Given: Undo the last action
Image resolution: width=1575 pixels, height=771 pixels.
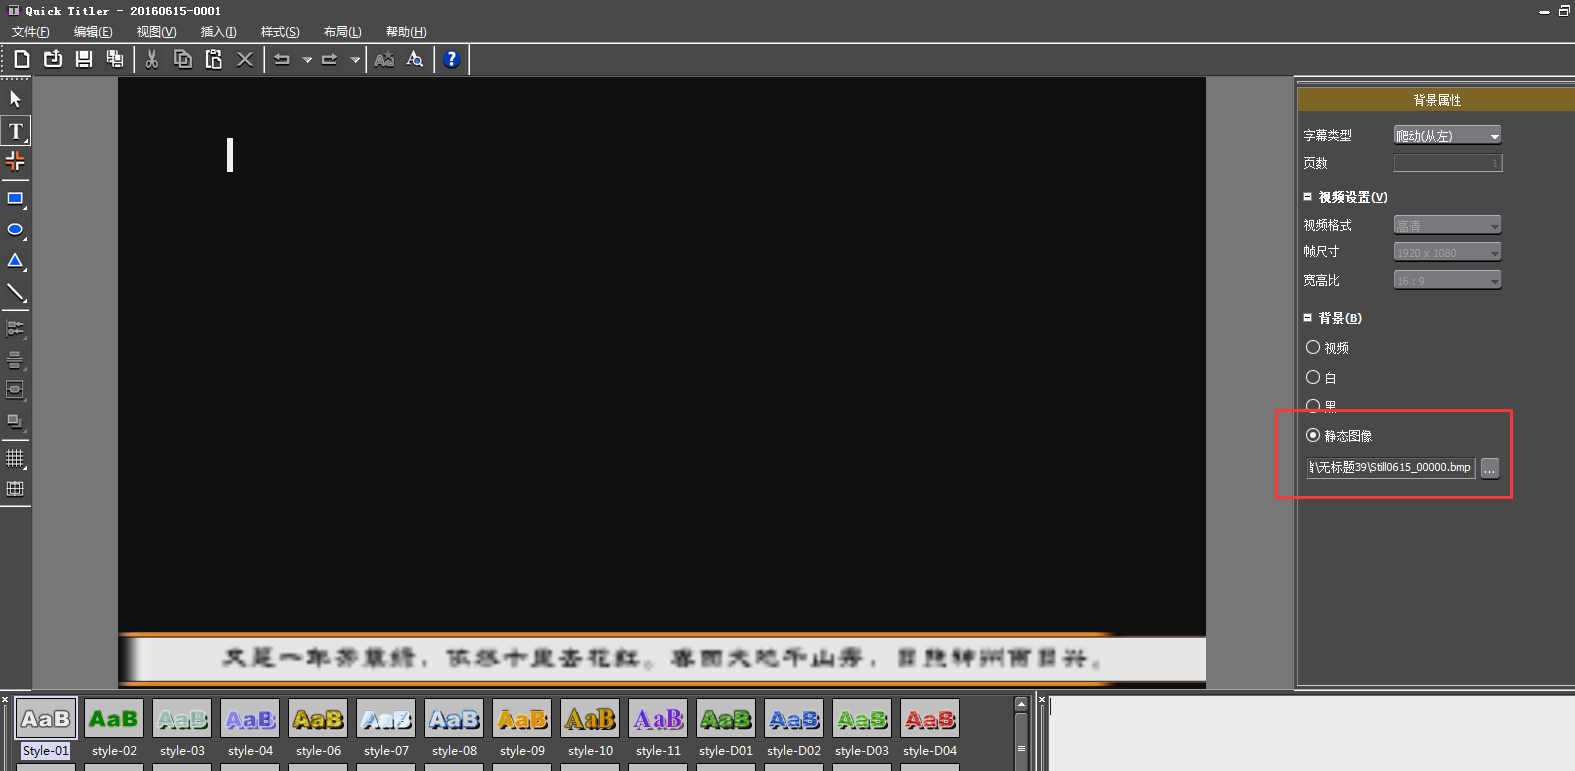Looking at the screenshot, I should click(x=282, y=59).
